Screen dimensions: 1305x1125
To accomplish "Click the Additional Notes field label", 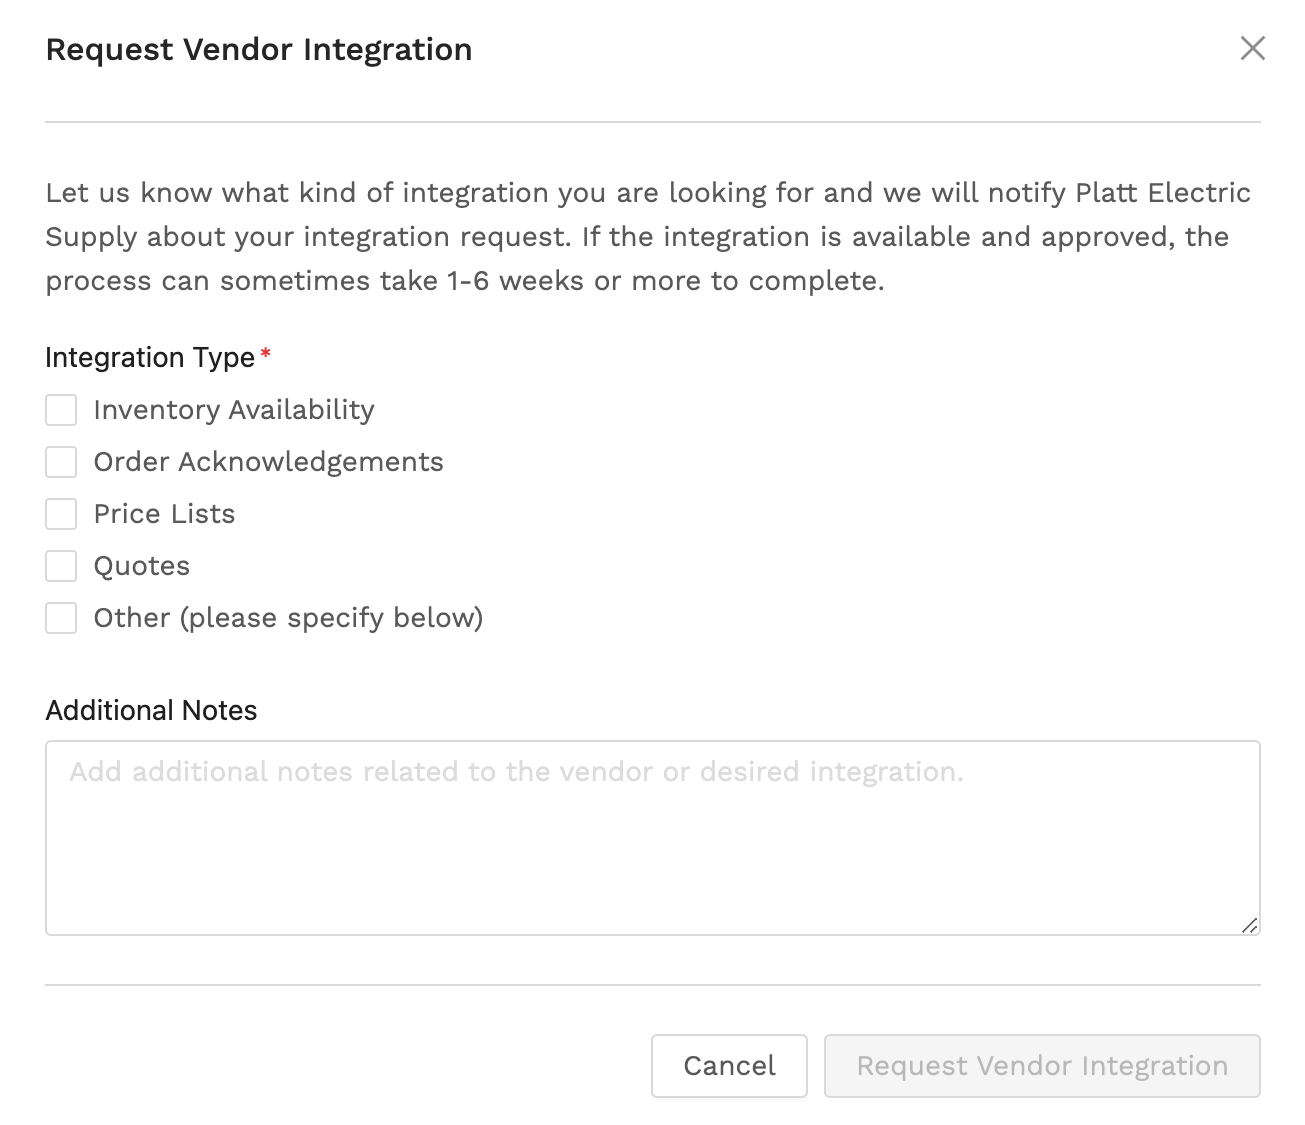I will coord(151,710).
